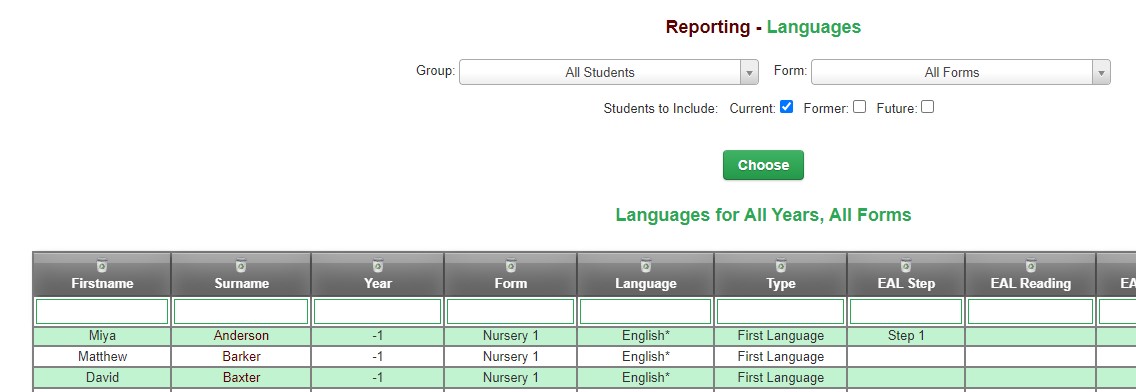The image size is (1136, 392).
Task: Click the bin icon above EAL Reading column
Action: pyautogui.click(x=1030, y=266)
